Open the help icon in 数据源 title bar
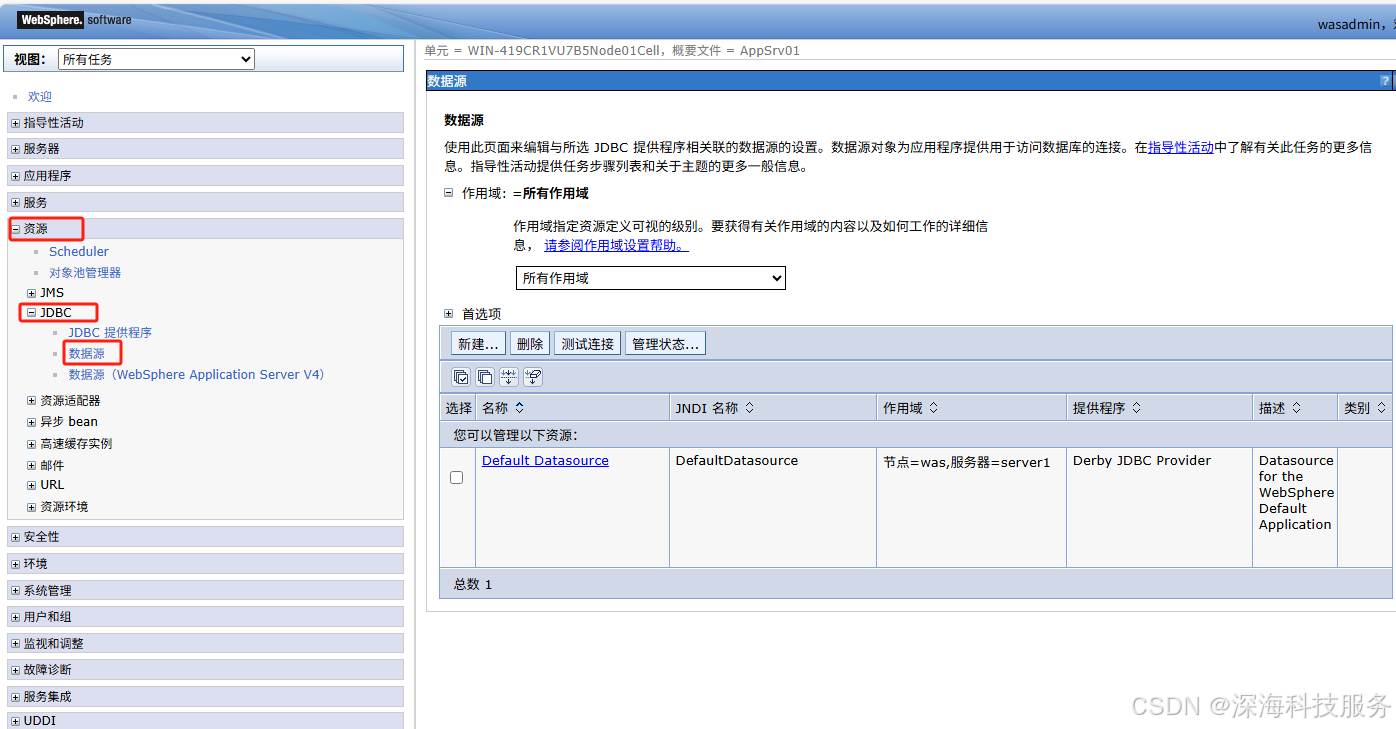This screenshot has width=1396, height=729. tap(1385, 81)
